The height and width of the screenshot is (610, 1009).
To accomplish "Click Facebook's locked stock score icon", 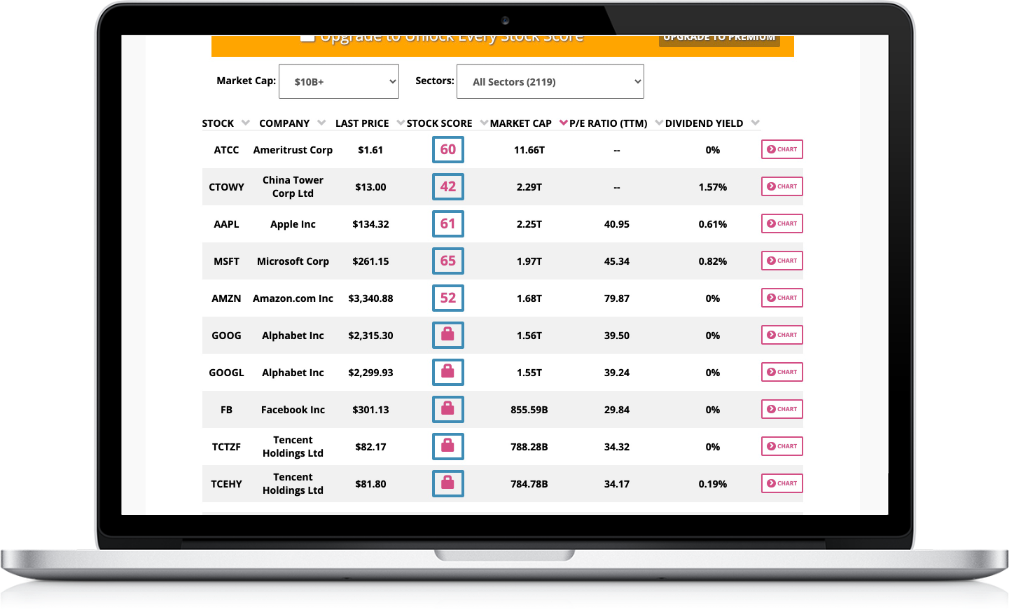I will click(x=447, y=409).
